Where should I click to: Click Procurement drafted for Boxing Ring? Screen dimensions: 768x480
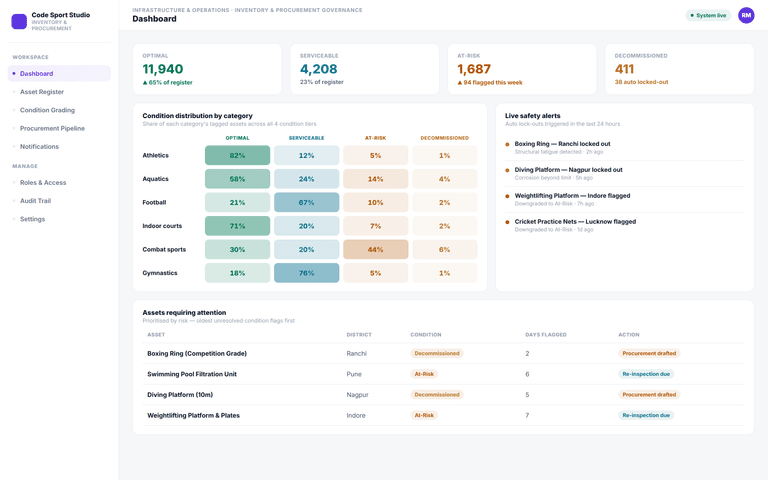(649, 353)
